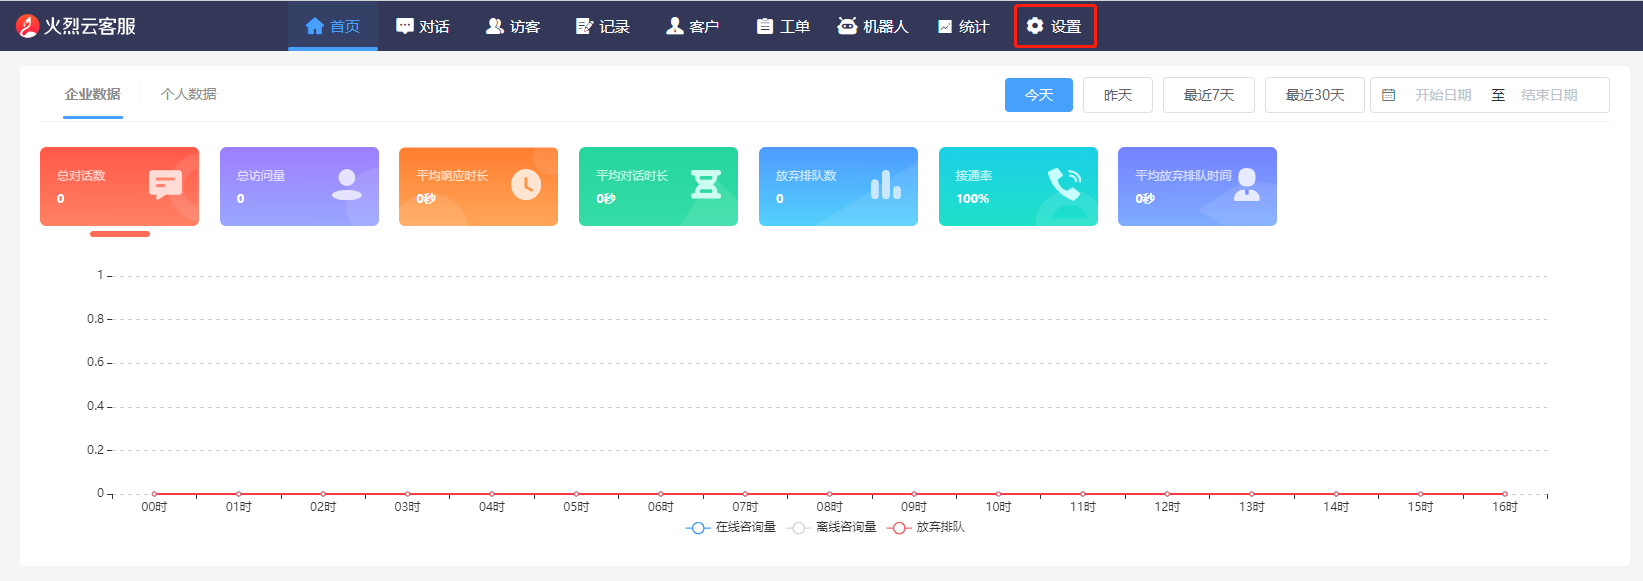
Task: Click the message icon on 总对话数 card
Action: pyautogui.click(x=165, y=185)
